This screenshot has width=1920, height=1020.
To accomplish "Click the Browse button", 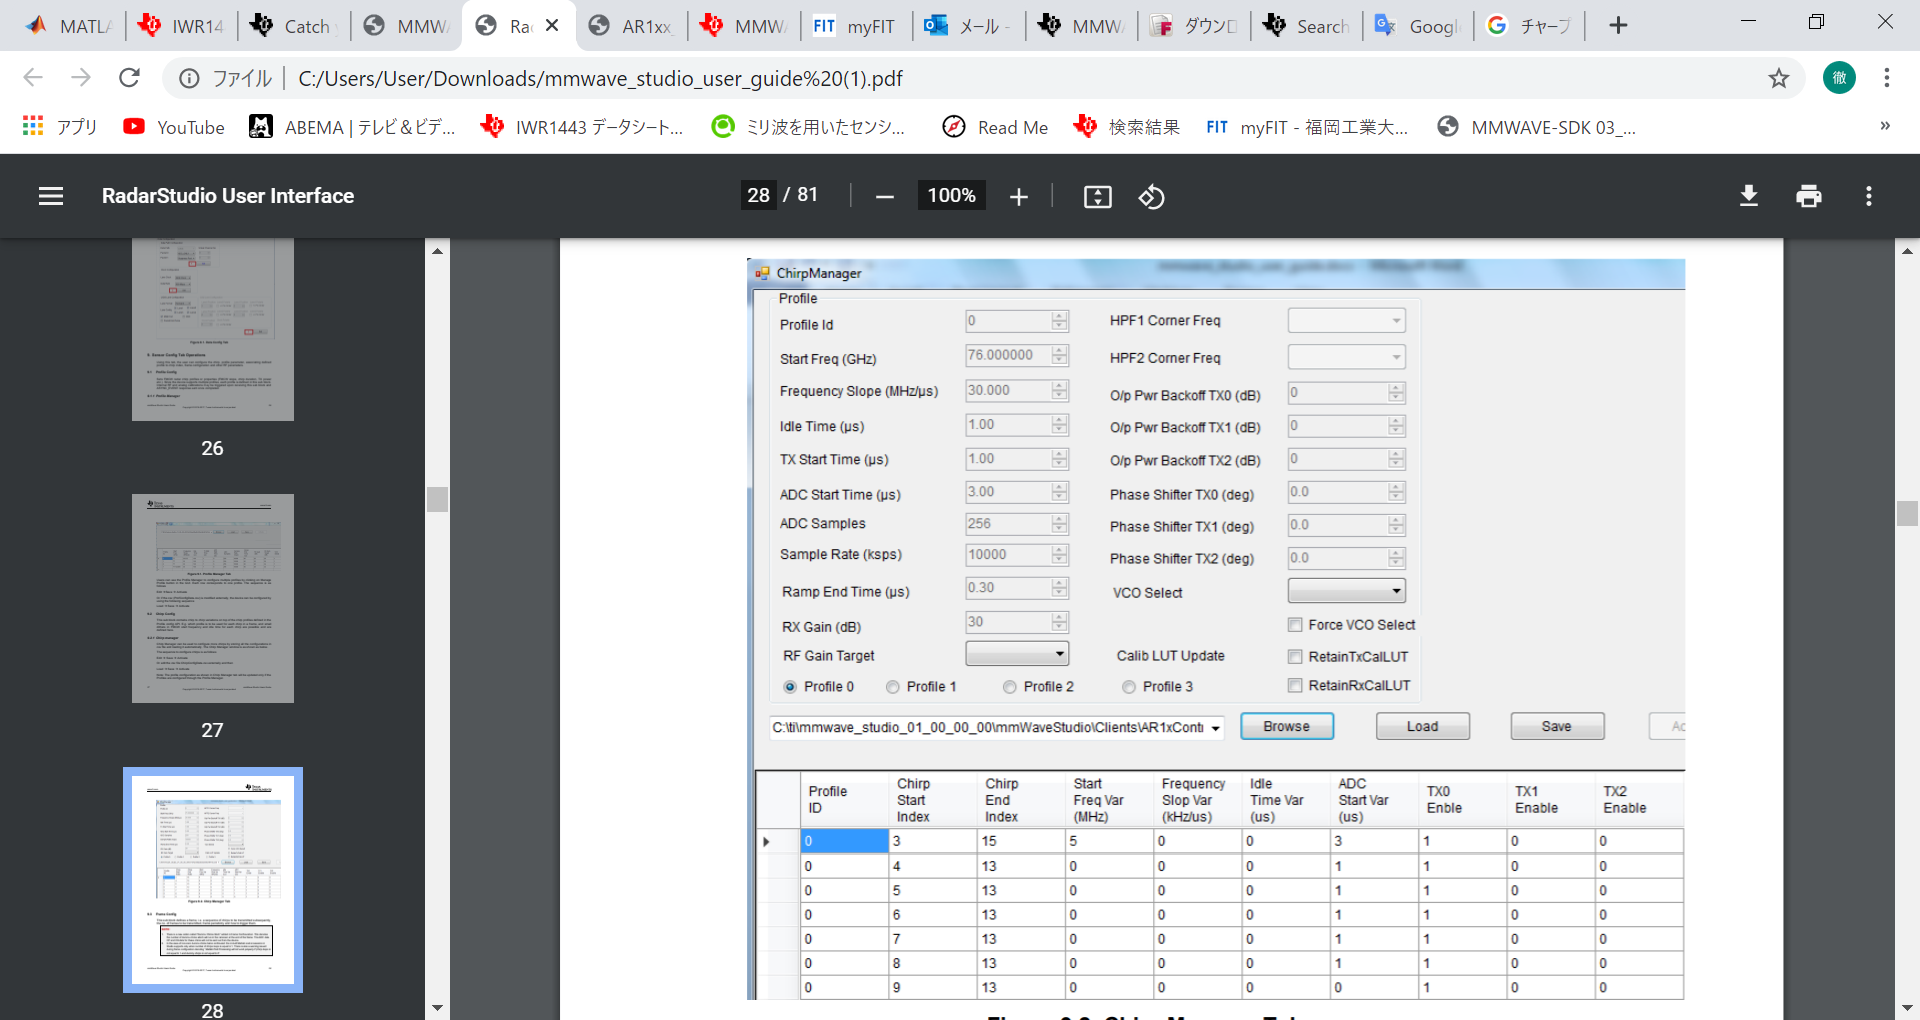I will pos(1287,726).
